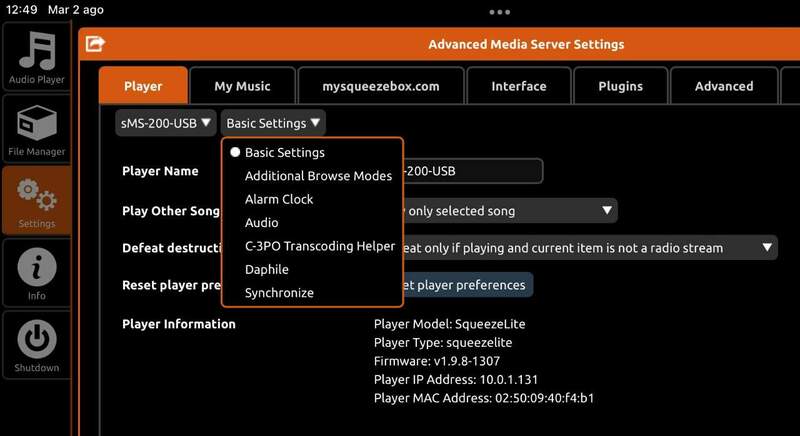Viewport: 800px width, 436px height.
Task: Click the 12:49 clock in status bar
Action: 21,10
